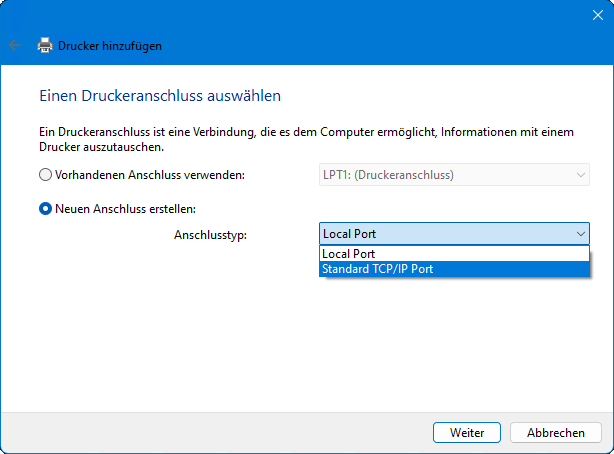Click the Drucker hinzufügen title text
The image size is (614, 454).
[x=110, y=45]
